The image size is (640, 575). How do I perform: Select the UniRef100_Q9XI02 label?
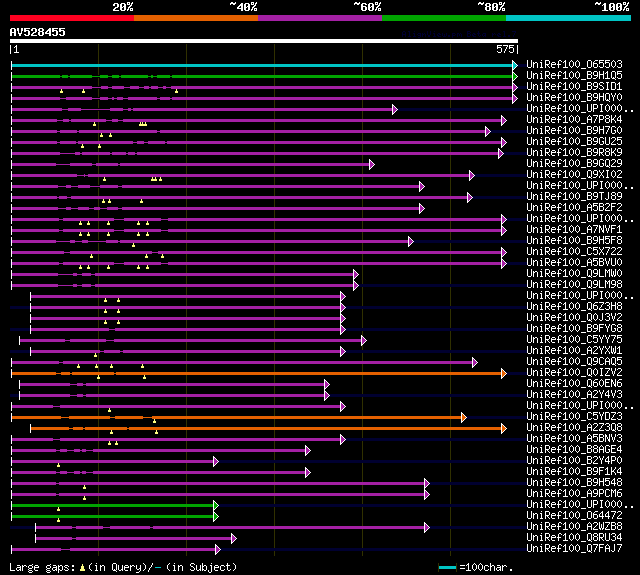click(574, 175)
